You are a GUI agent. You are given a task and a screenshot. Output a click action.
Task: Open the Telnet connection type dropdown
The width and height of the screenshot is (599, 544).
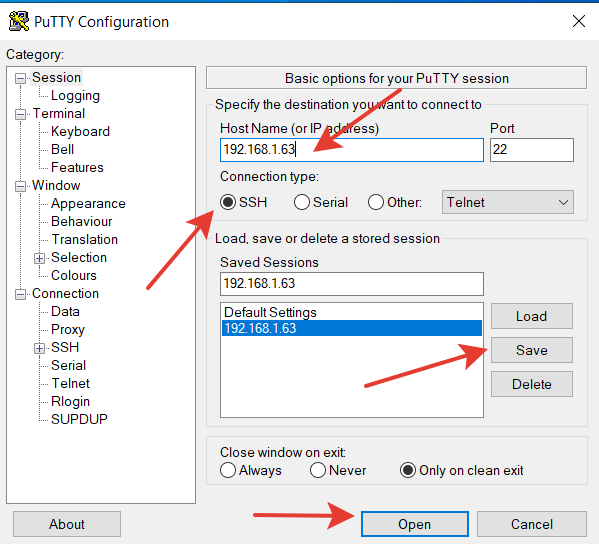[x=508, y=202]
